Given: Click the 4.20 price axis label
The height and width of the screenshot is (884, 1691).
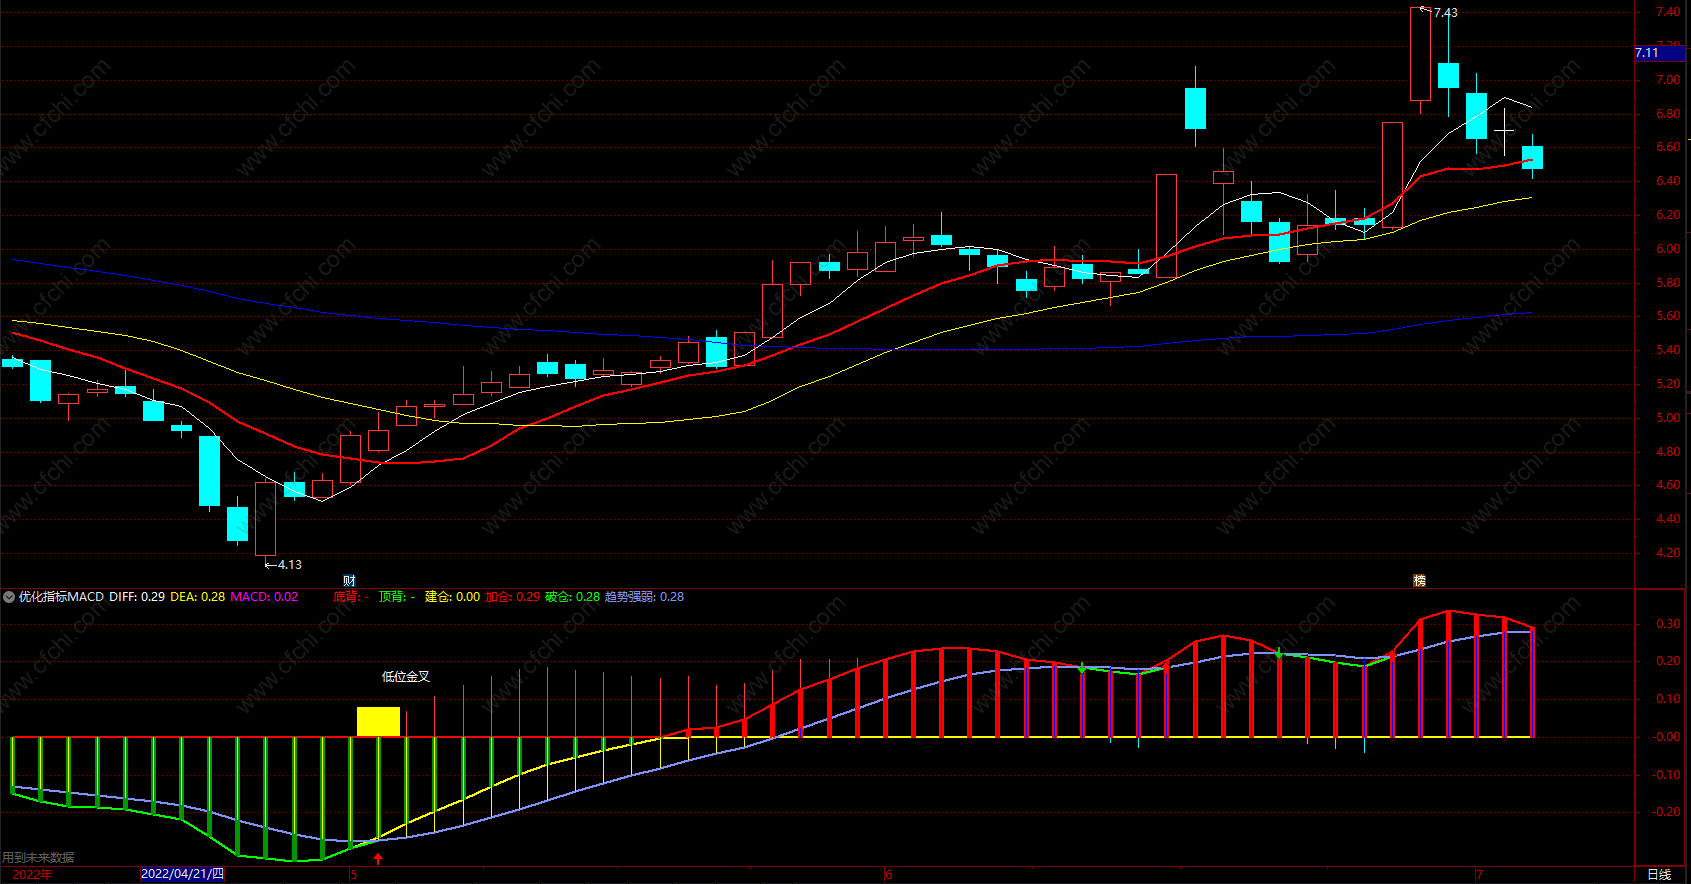Looking at the screenshot, I should point(1667,553).
